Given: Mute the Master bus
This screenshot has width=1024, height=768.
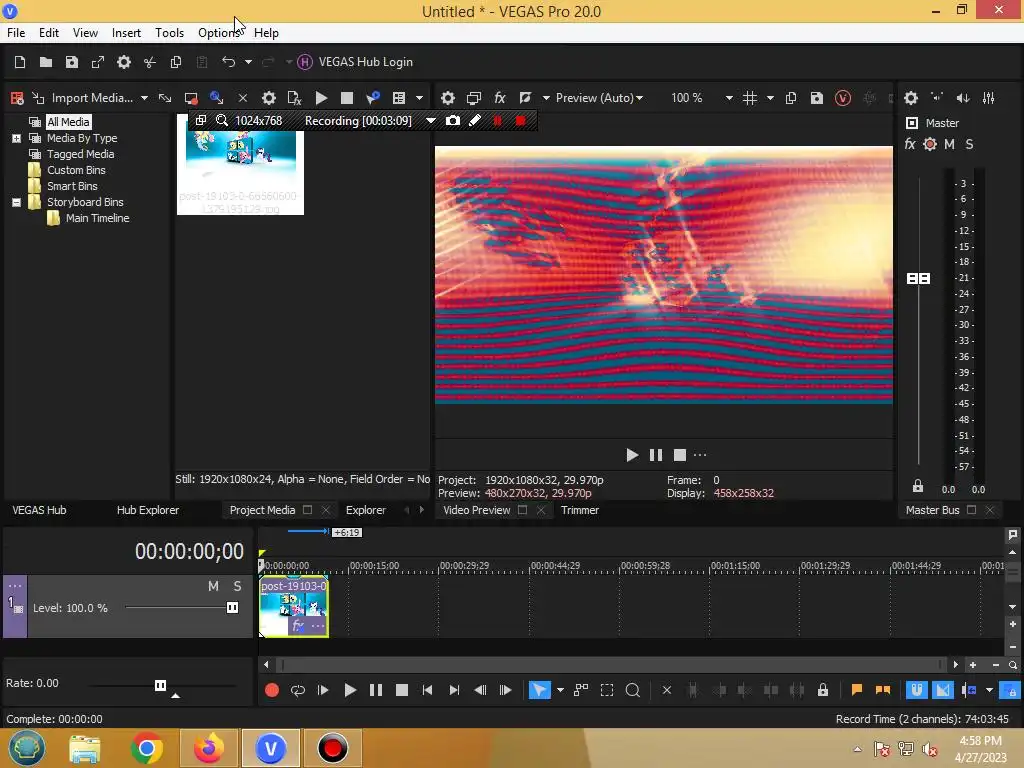Looking at the screenshot, I should 949,144.
